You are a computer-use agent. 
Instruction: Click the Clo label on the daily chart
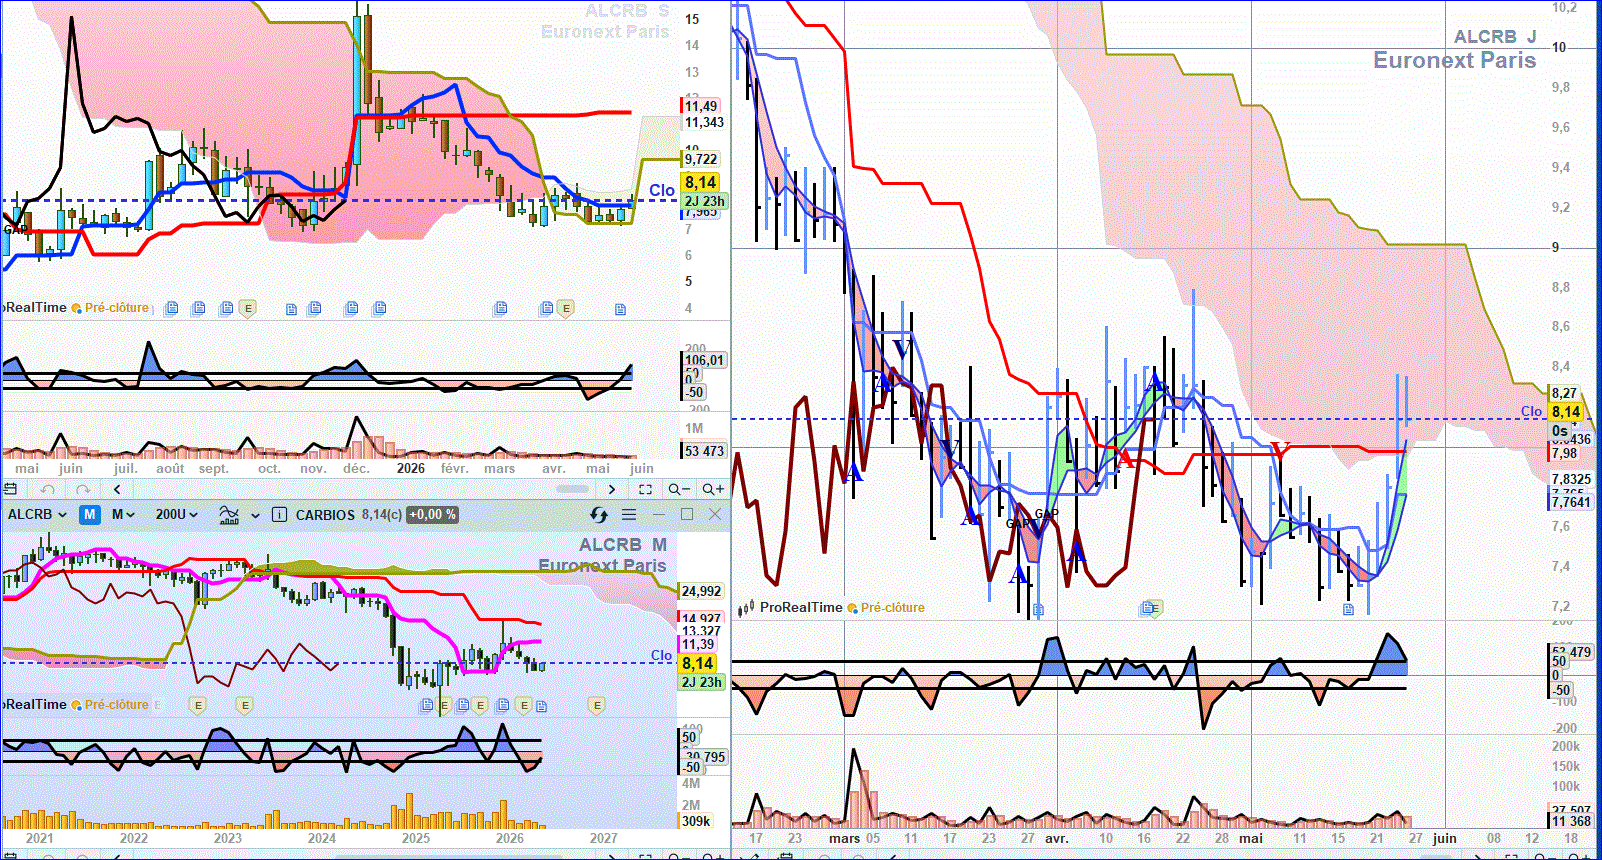coord(1531,411)
